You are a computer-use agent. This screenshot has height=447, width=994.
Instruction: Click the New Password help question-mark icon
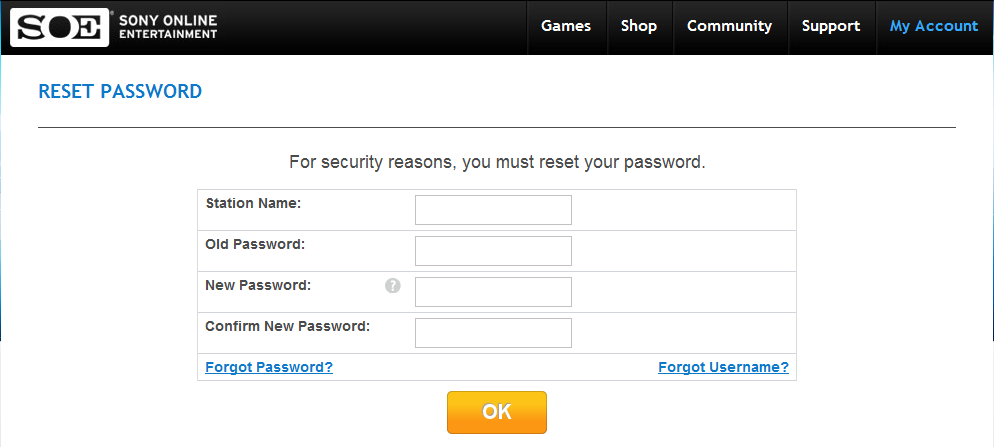[393, 285]
